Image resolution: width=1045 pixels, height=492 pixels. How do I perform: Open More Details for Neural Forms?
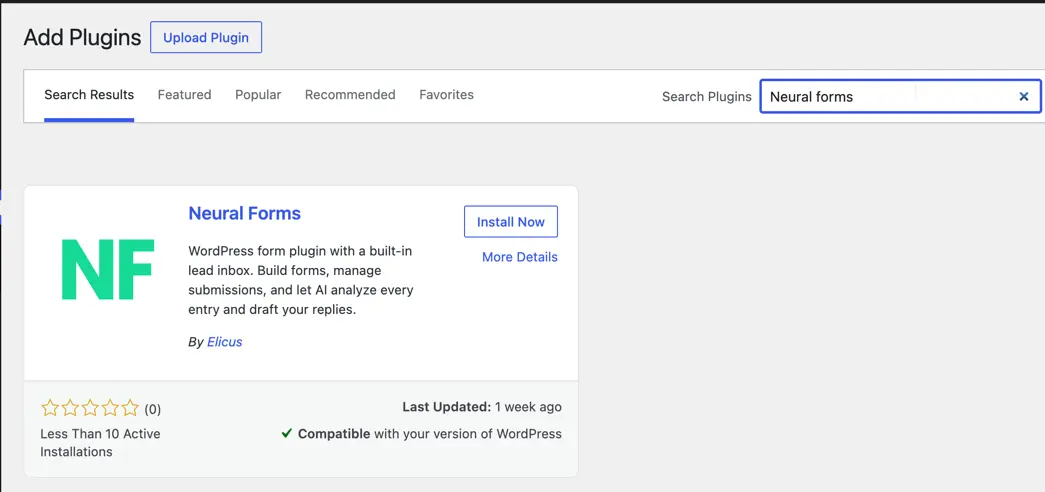(x=520, y=257)
